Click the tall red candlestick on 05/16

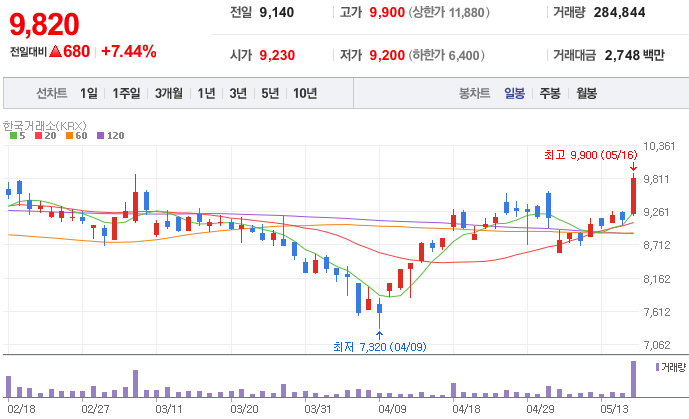pyautogui.click(x=633, y=196)
